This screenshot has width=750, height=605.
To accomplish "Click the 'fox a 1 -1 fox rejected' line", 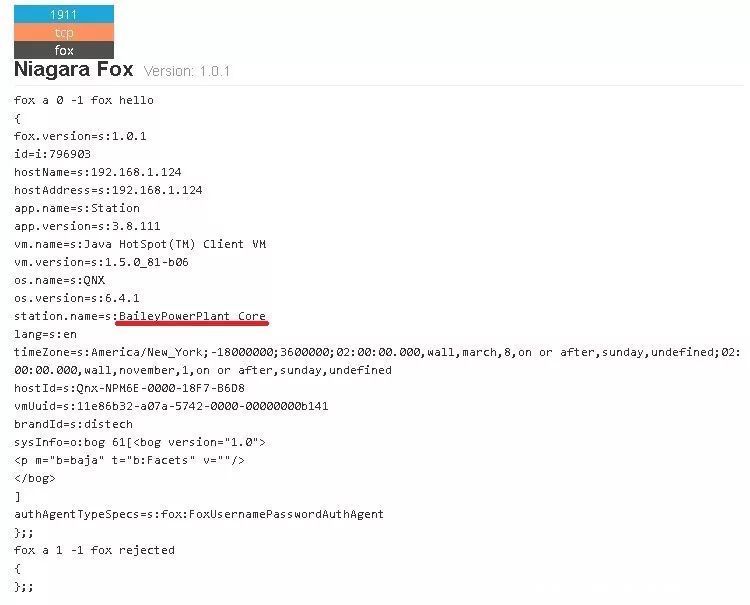I will coord(94,550).
